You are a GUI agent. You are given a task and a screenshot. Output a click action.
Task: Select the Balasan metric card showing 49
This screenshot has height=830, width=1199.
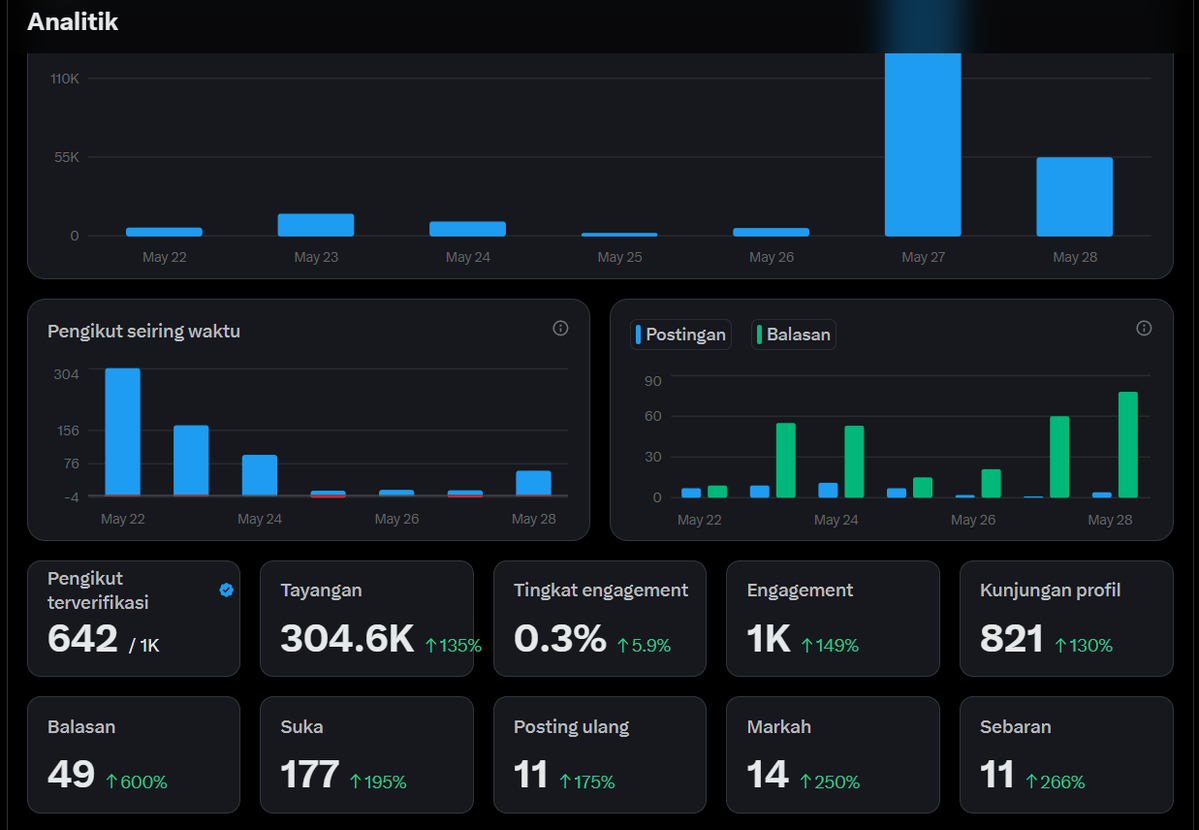134,755
